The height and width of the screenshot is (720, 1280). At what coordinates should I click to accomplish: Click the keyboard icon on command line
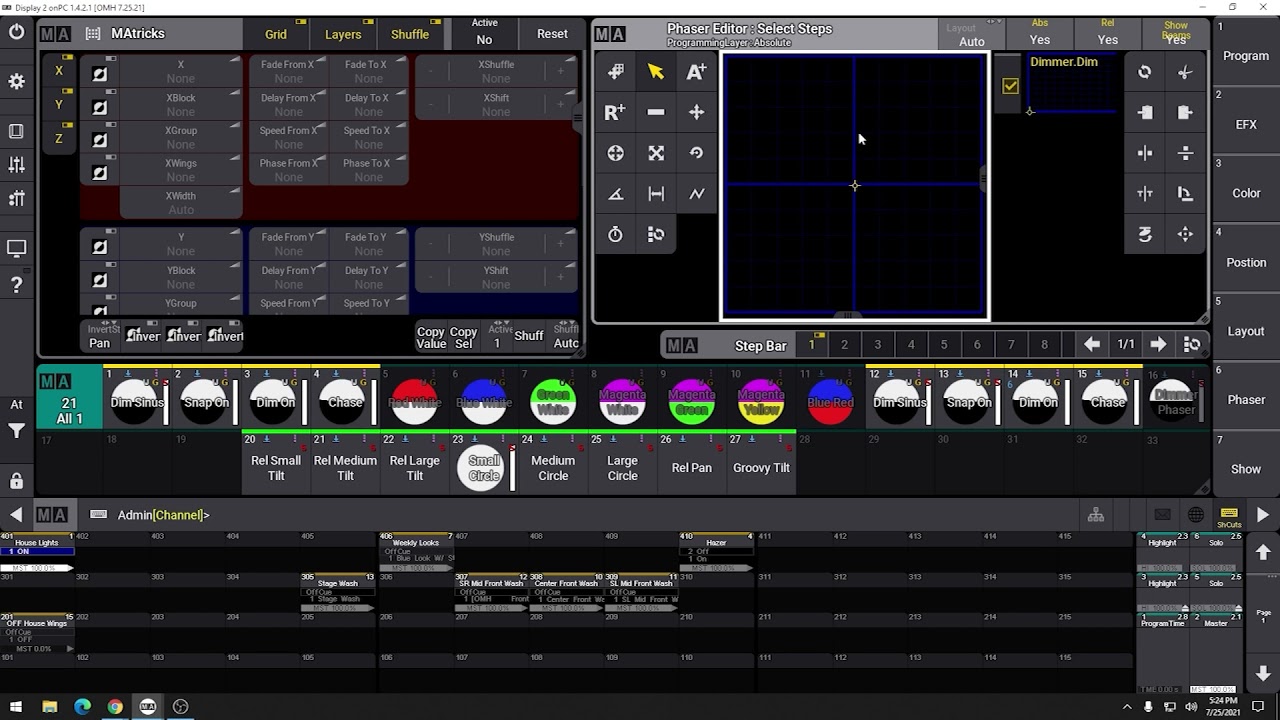pos(98,514)
